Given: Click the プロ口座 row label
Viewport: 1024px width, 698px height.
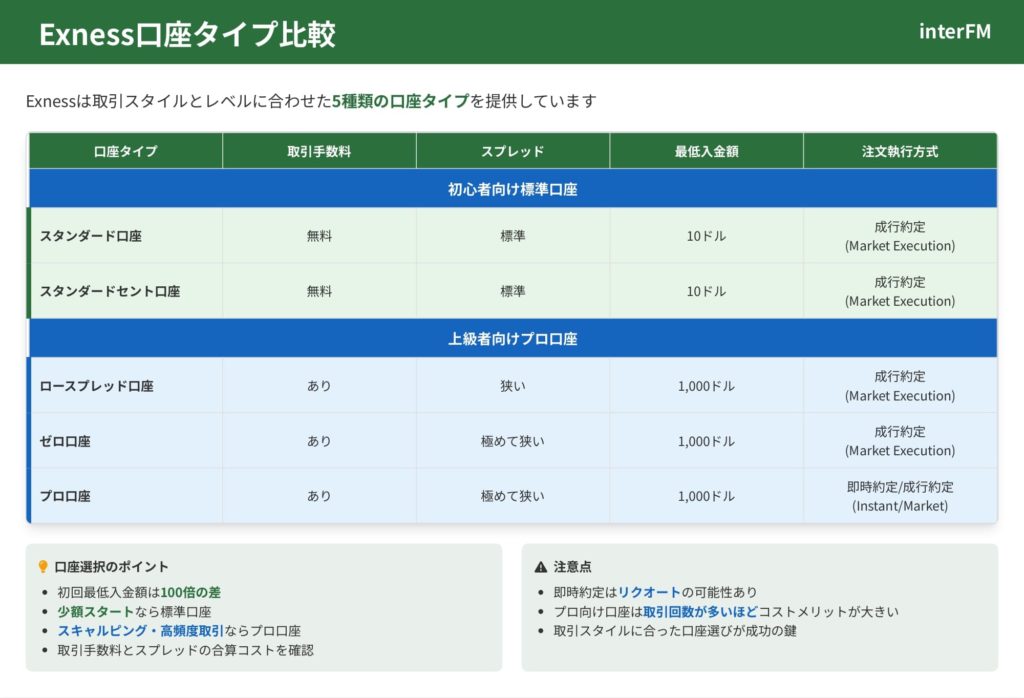Looking at the screenshot, I should pos(65,496).
